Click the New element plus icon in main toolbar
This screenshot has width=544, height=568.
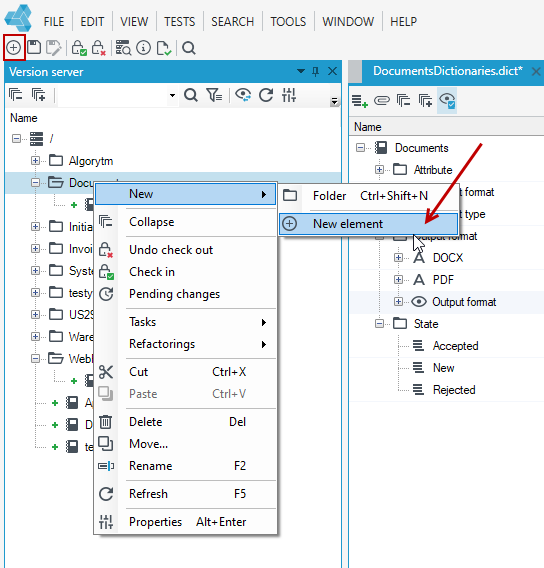point(14,47)
